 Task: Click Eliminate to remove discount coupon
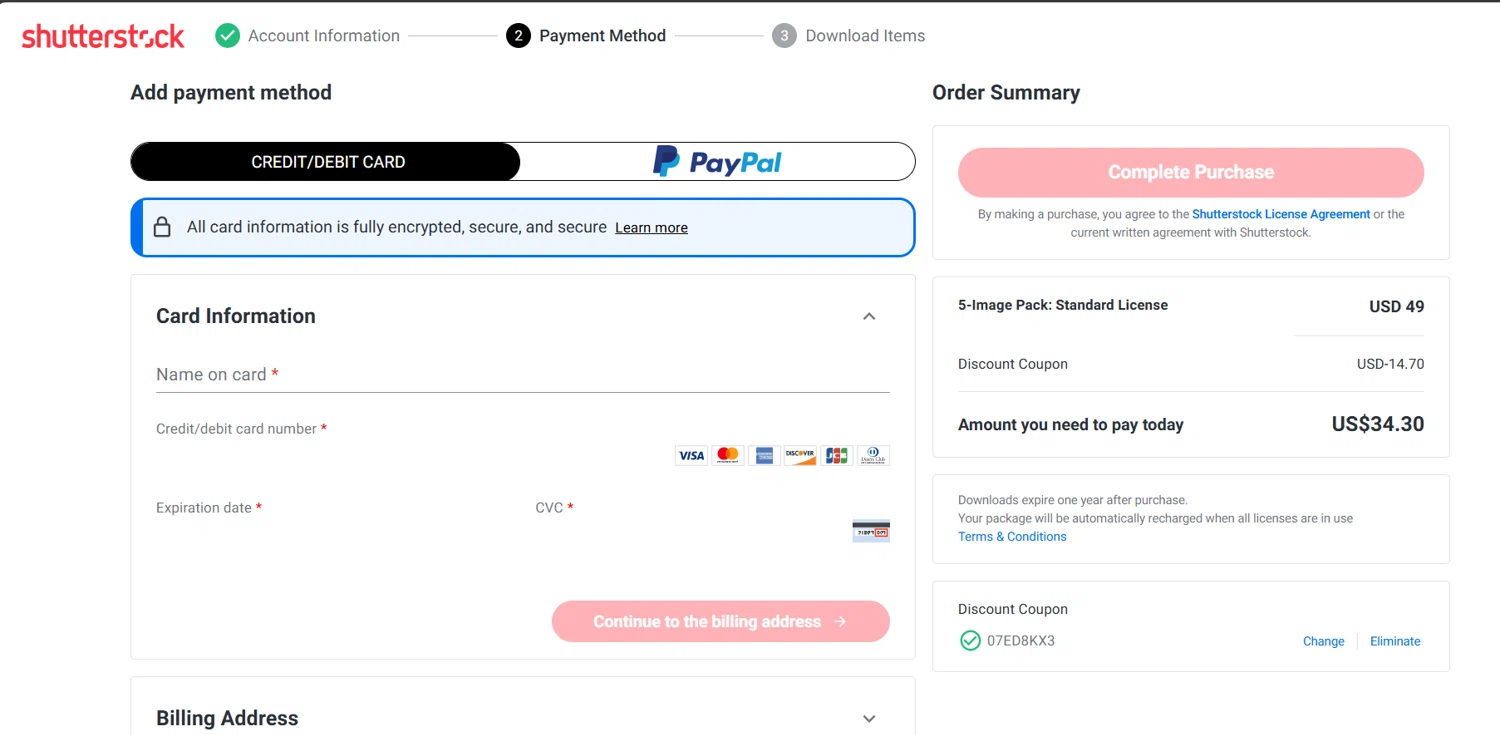pos(1395,641)
